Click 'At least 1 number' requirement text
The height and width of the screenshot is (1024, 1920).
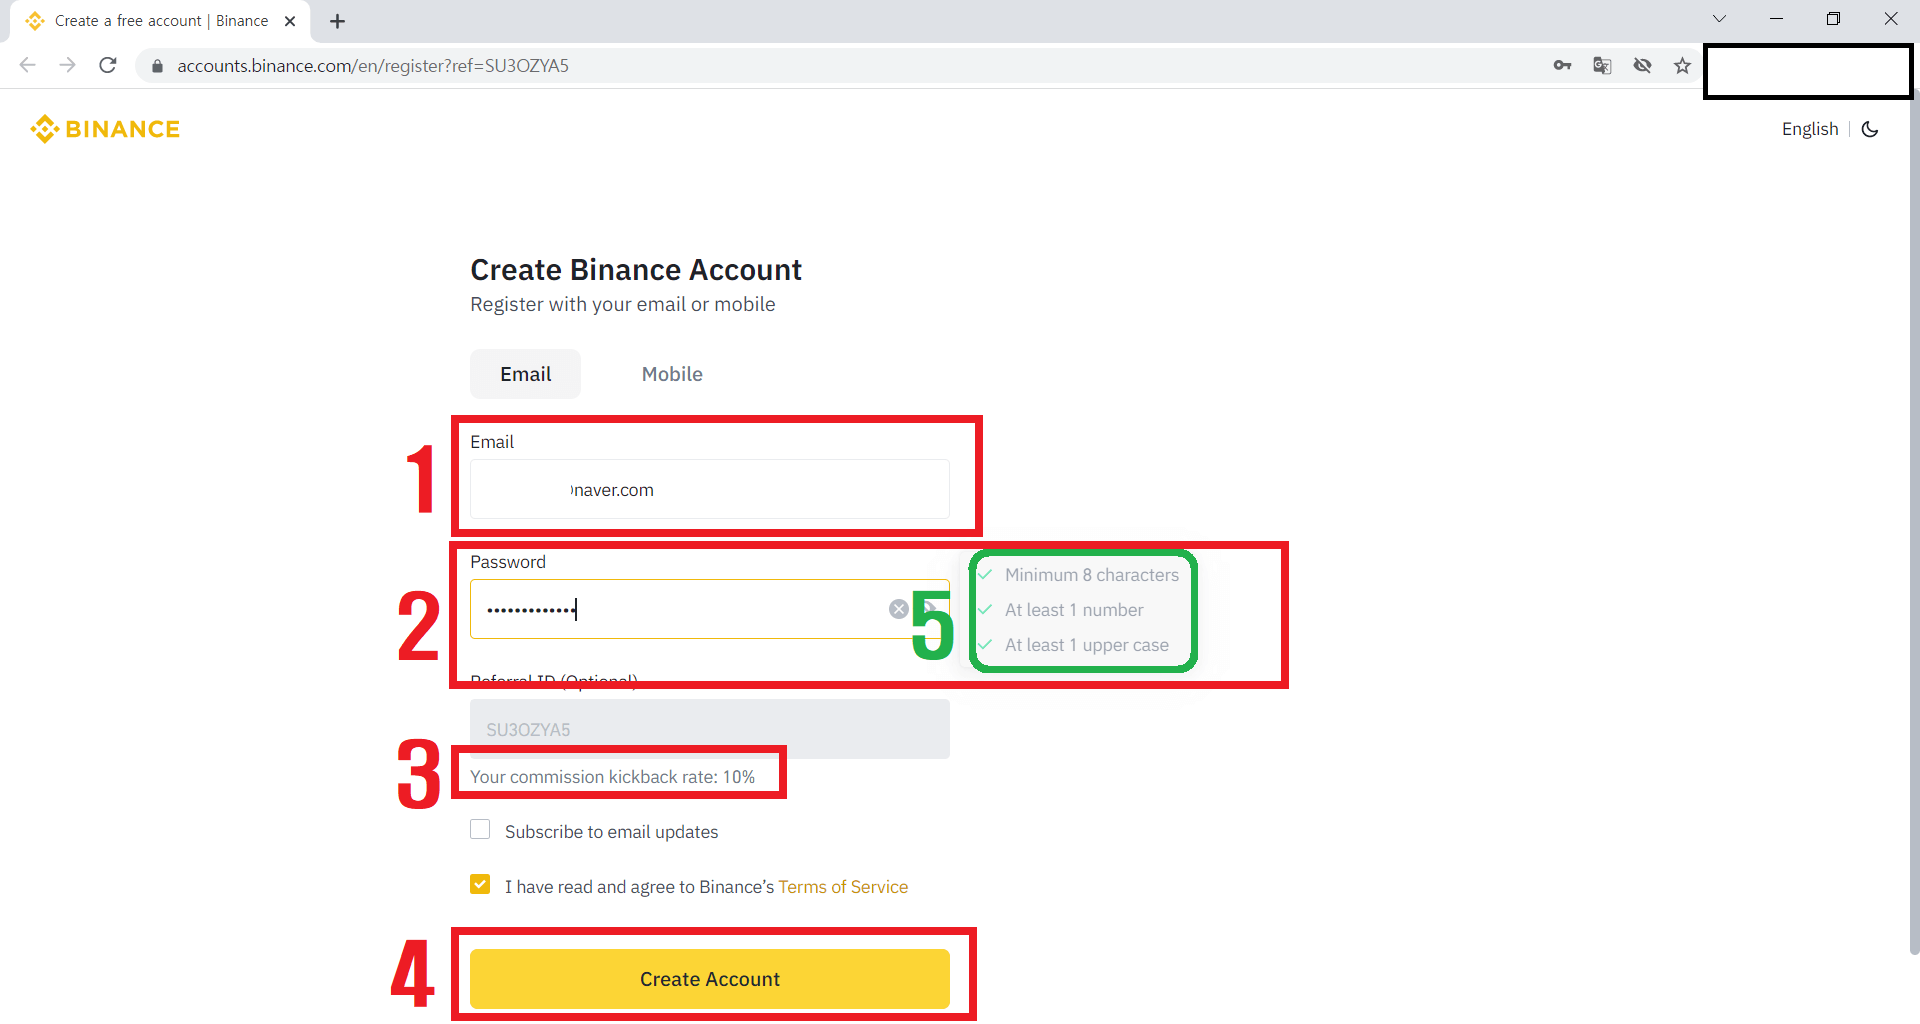[x=1074, y=610]
